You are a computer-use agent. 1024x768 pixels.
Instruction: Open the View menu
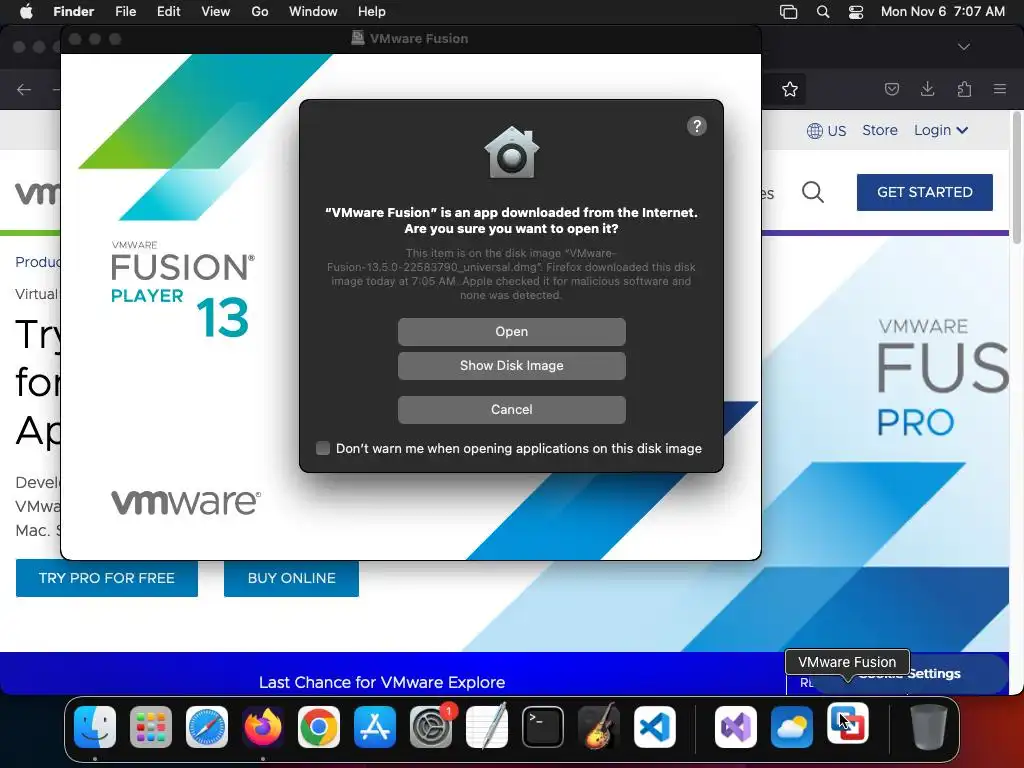click(216, 12)
